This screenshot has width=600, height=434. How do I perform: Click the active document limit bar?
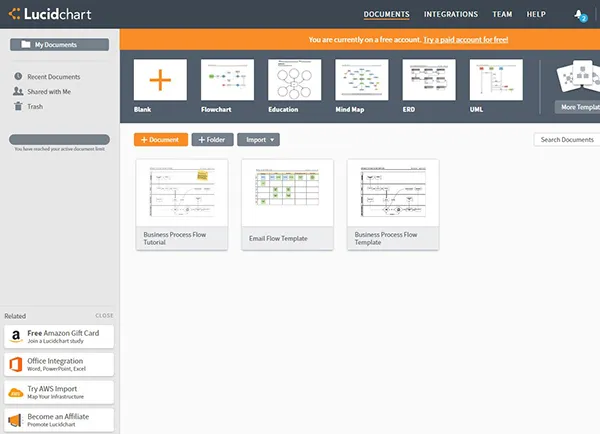(x=59, y=139)
